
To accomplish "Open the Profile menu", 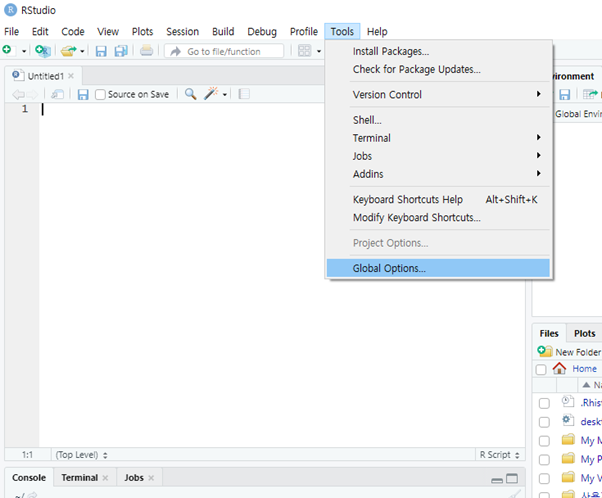I will (304, 31).
